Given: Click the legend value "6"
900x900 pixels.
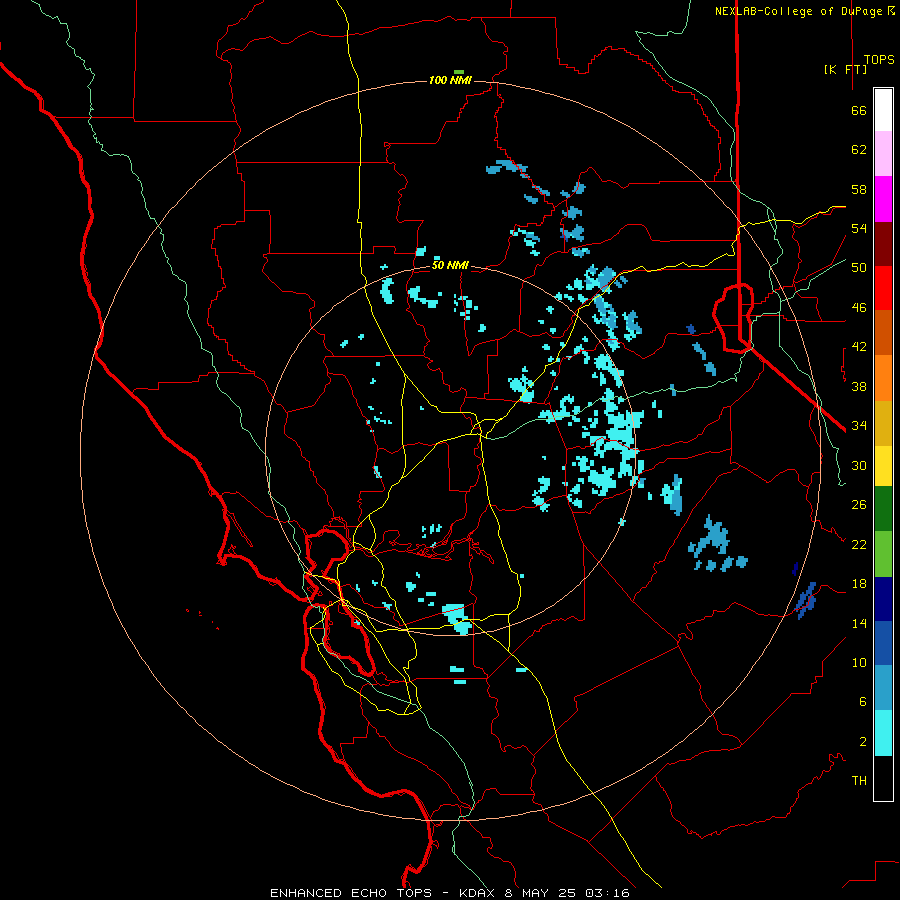Looking at the screenshot, I should [862, 701].
